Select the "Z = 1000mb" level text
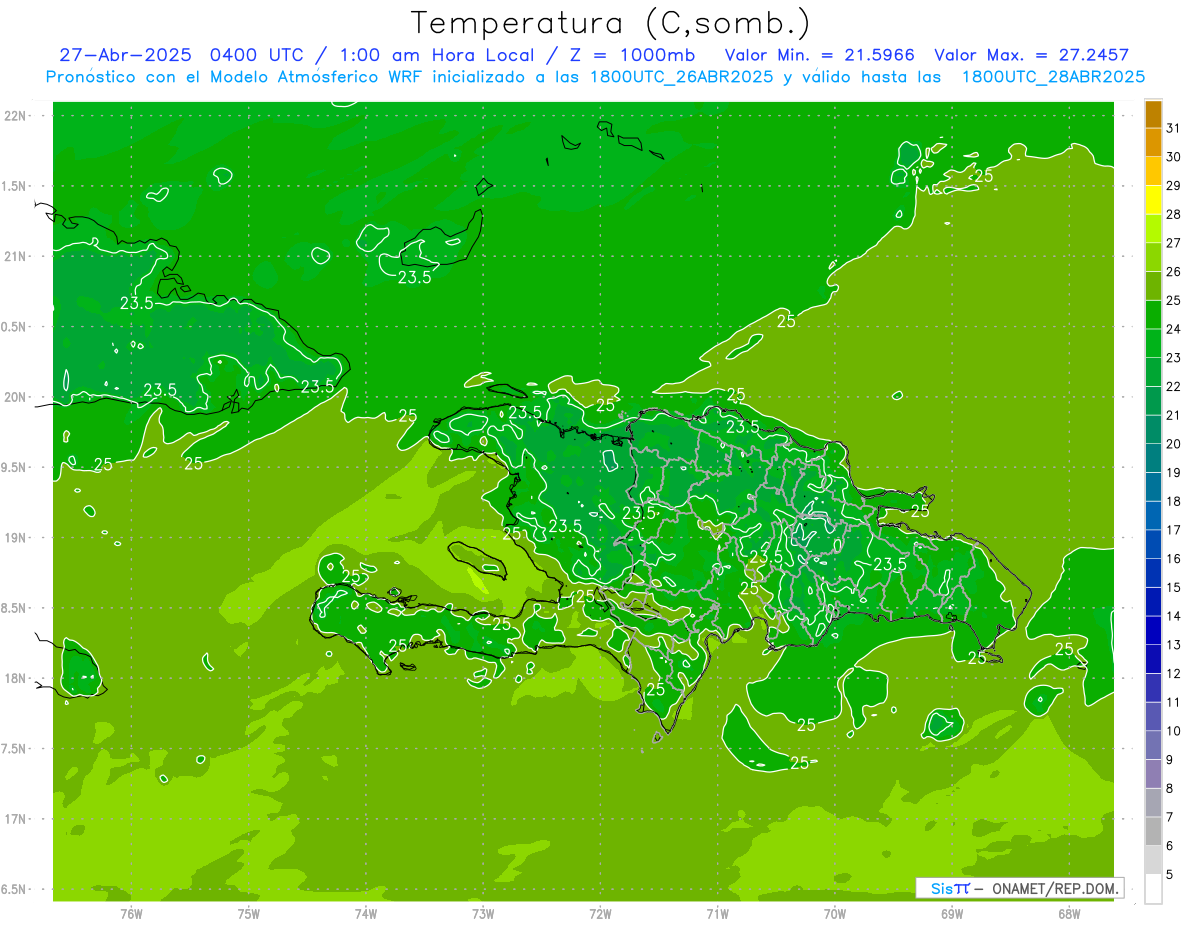This screenshot has width=1200, height=927. pyautogui.click(x=634, y=55)
